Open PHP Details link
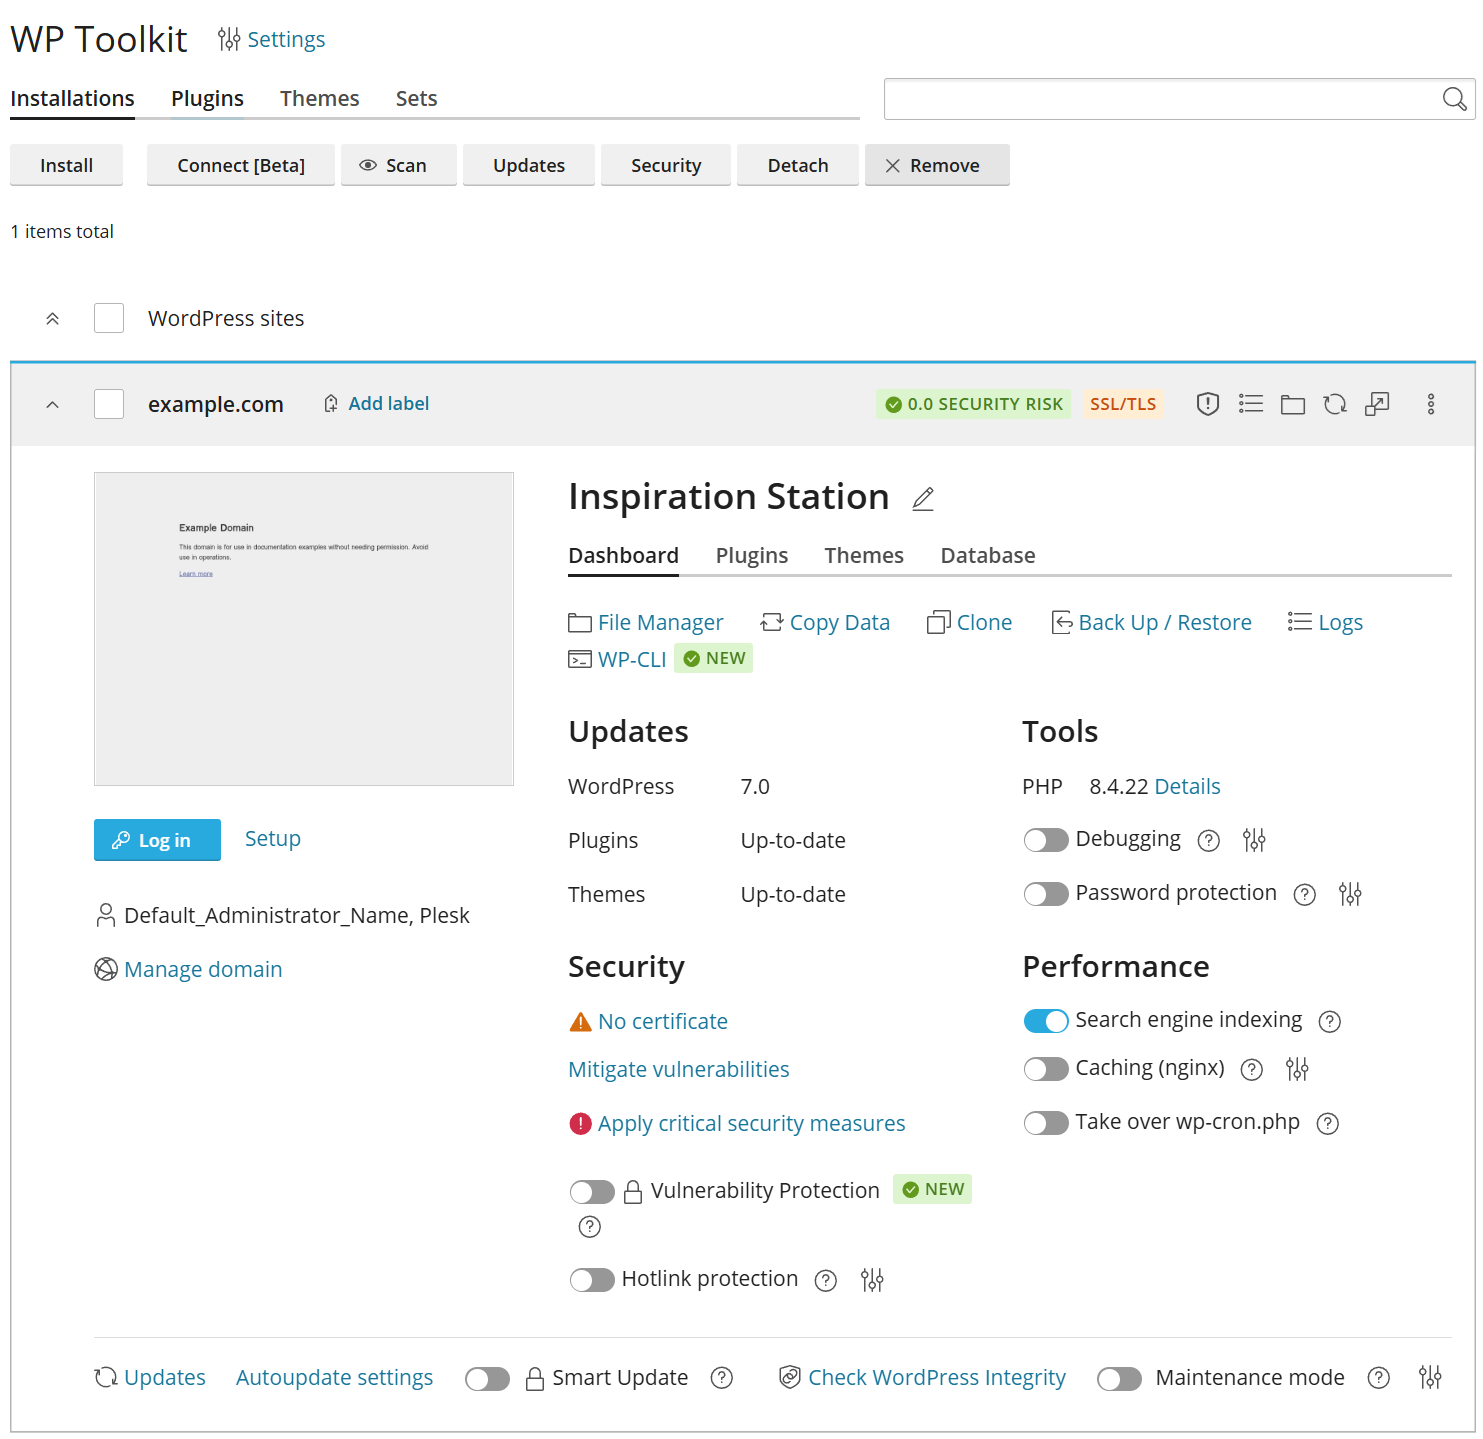Screen dimensions: 1483x1439 pyautogui.click(x=1187, y=787)
